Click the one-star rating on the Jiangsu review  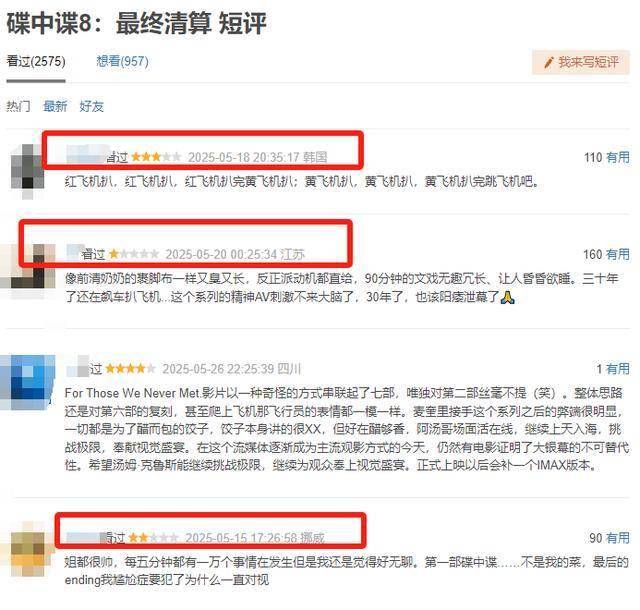(134, 254)
